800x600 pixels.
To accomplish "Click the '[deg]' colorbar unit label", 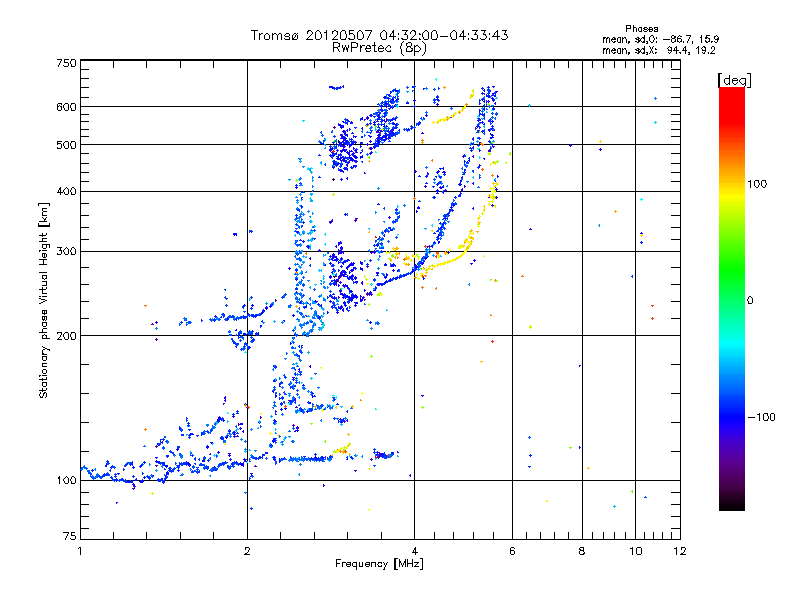I will click(734, 80).
